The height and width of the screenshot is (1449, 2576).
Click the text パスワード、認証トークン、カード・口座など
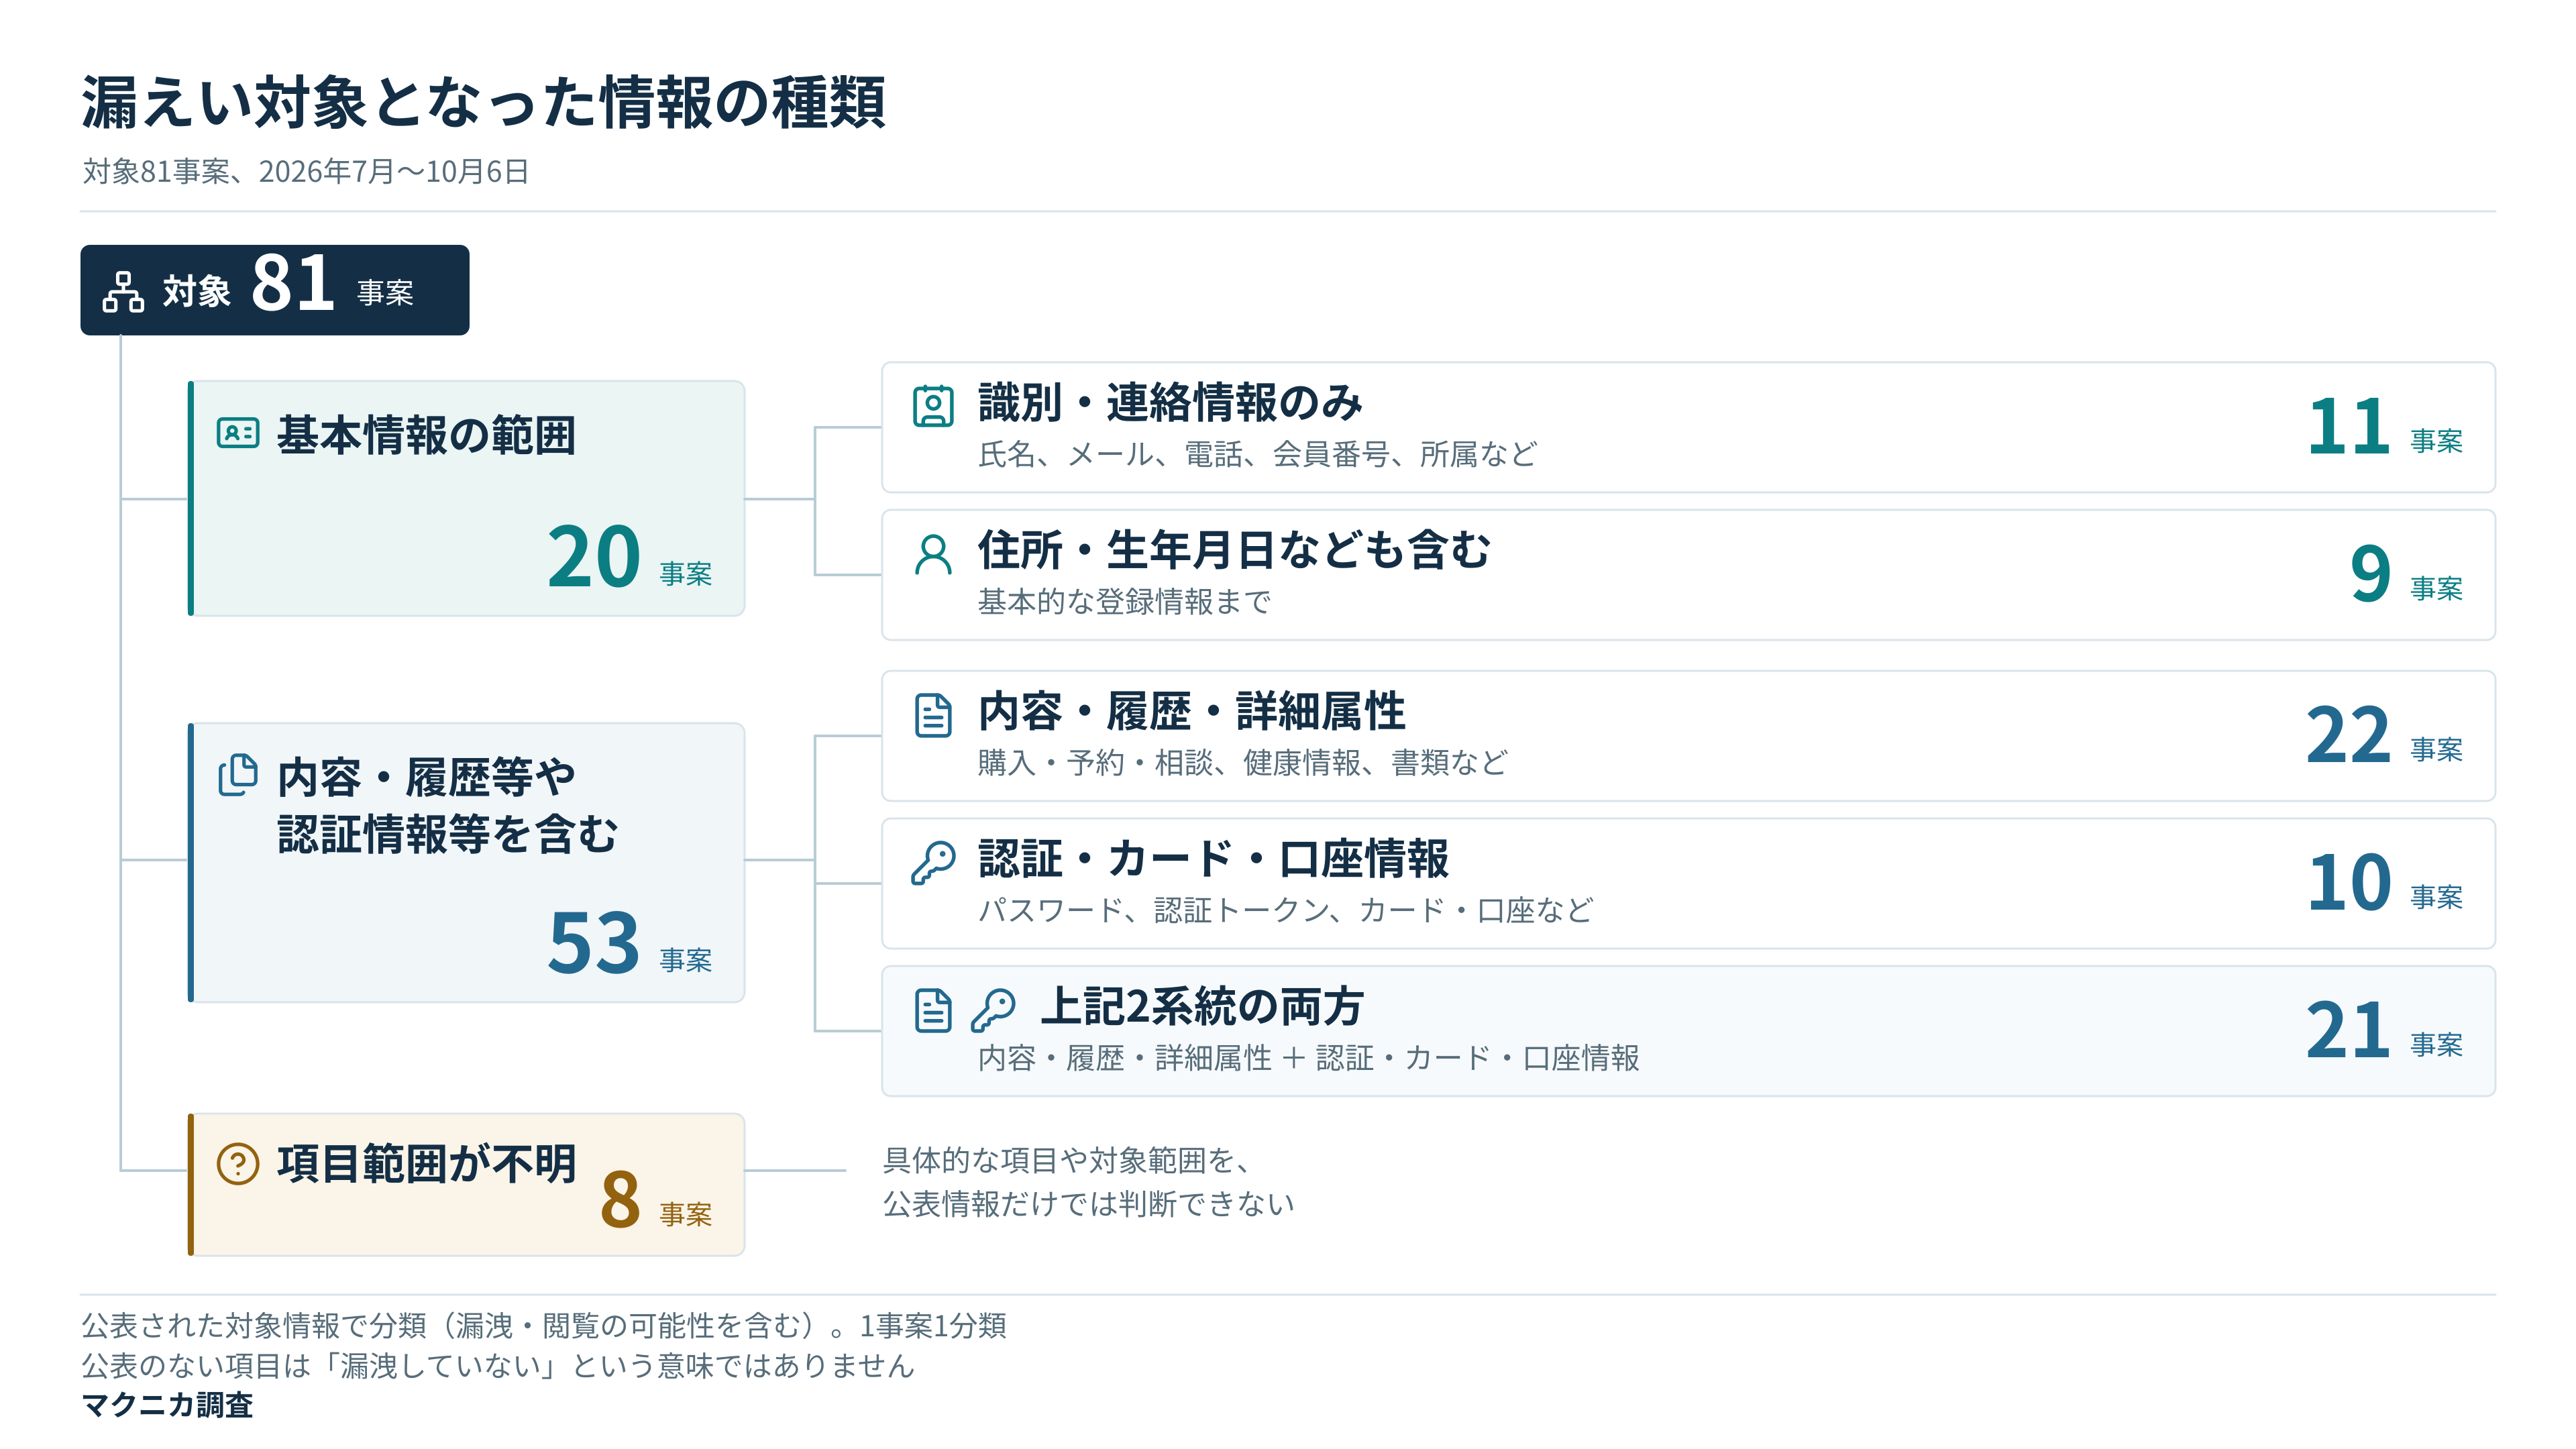point(1286,911)
